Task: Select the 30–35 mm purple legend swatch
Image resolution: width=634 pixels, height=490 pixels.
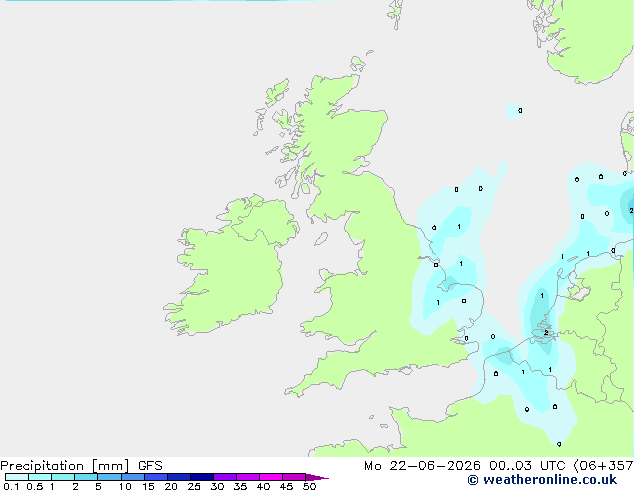Action: [225, 477]
